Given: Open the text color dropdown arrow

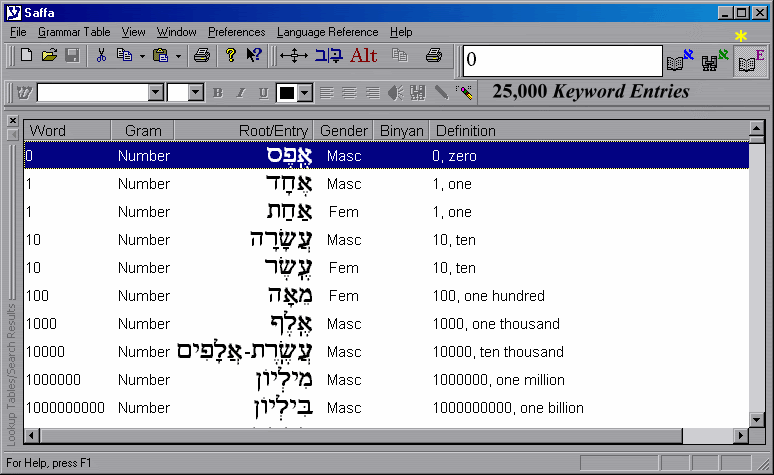Looking at the screenshot, I should click(x=306, y=92).
